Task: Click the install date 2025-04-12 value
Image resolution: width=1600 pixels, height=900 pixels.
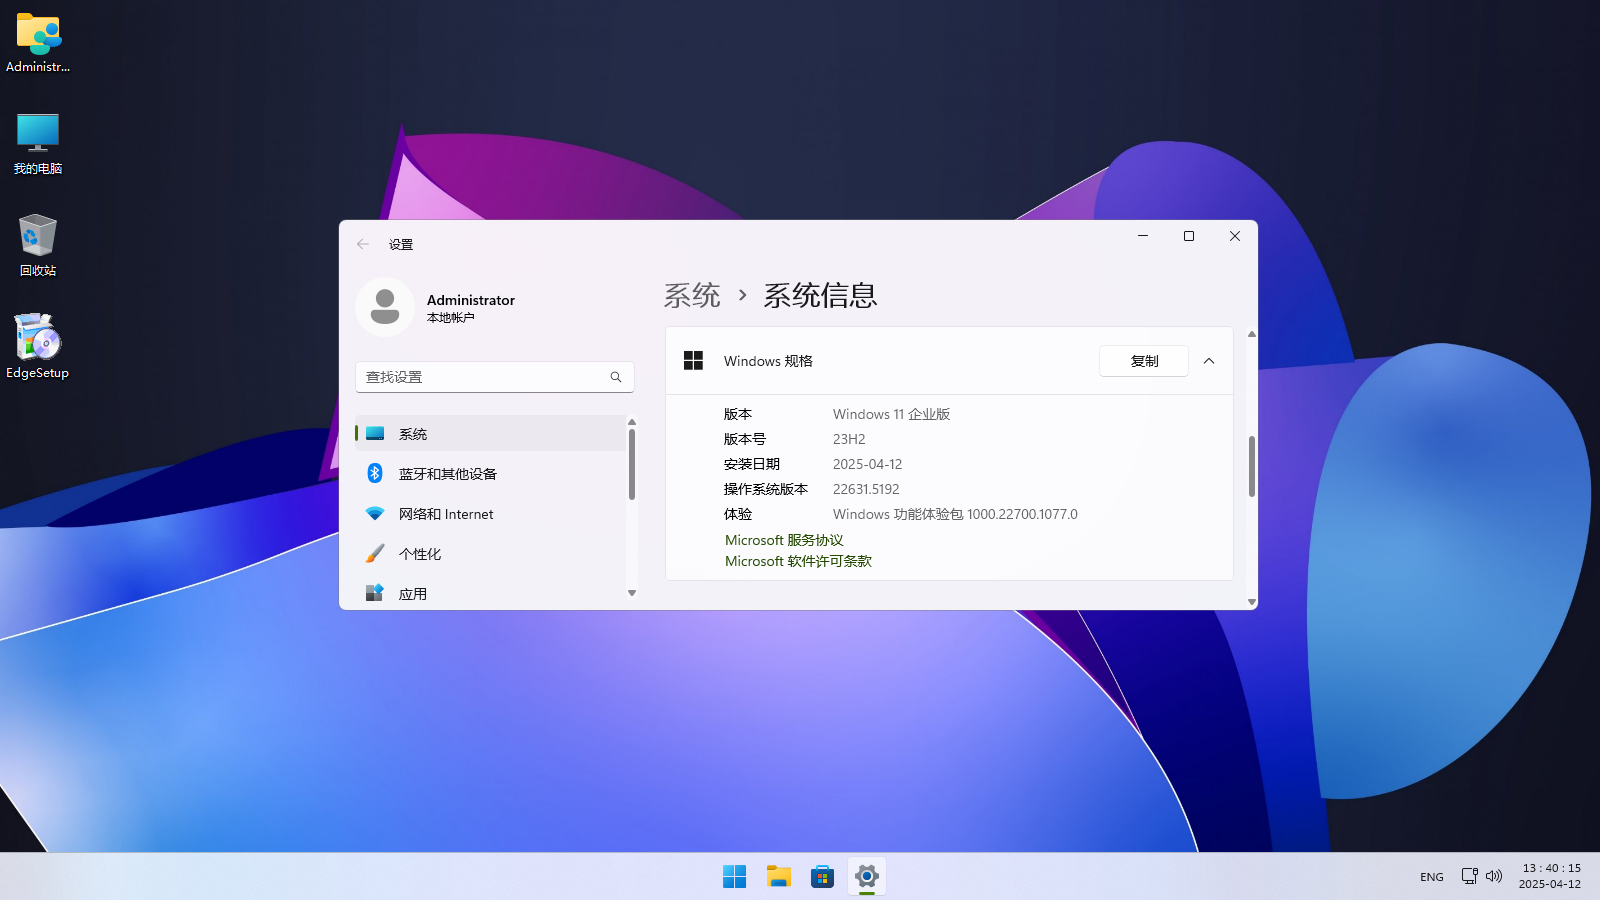Action: (867, 464)
